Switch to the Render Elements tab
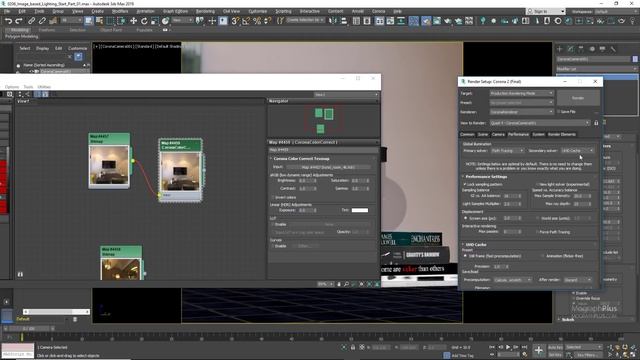Screen dimensions: 640x360 point(562,134)
